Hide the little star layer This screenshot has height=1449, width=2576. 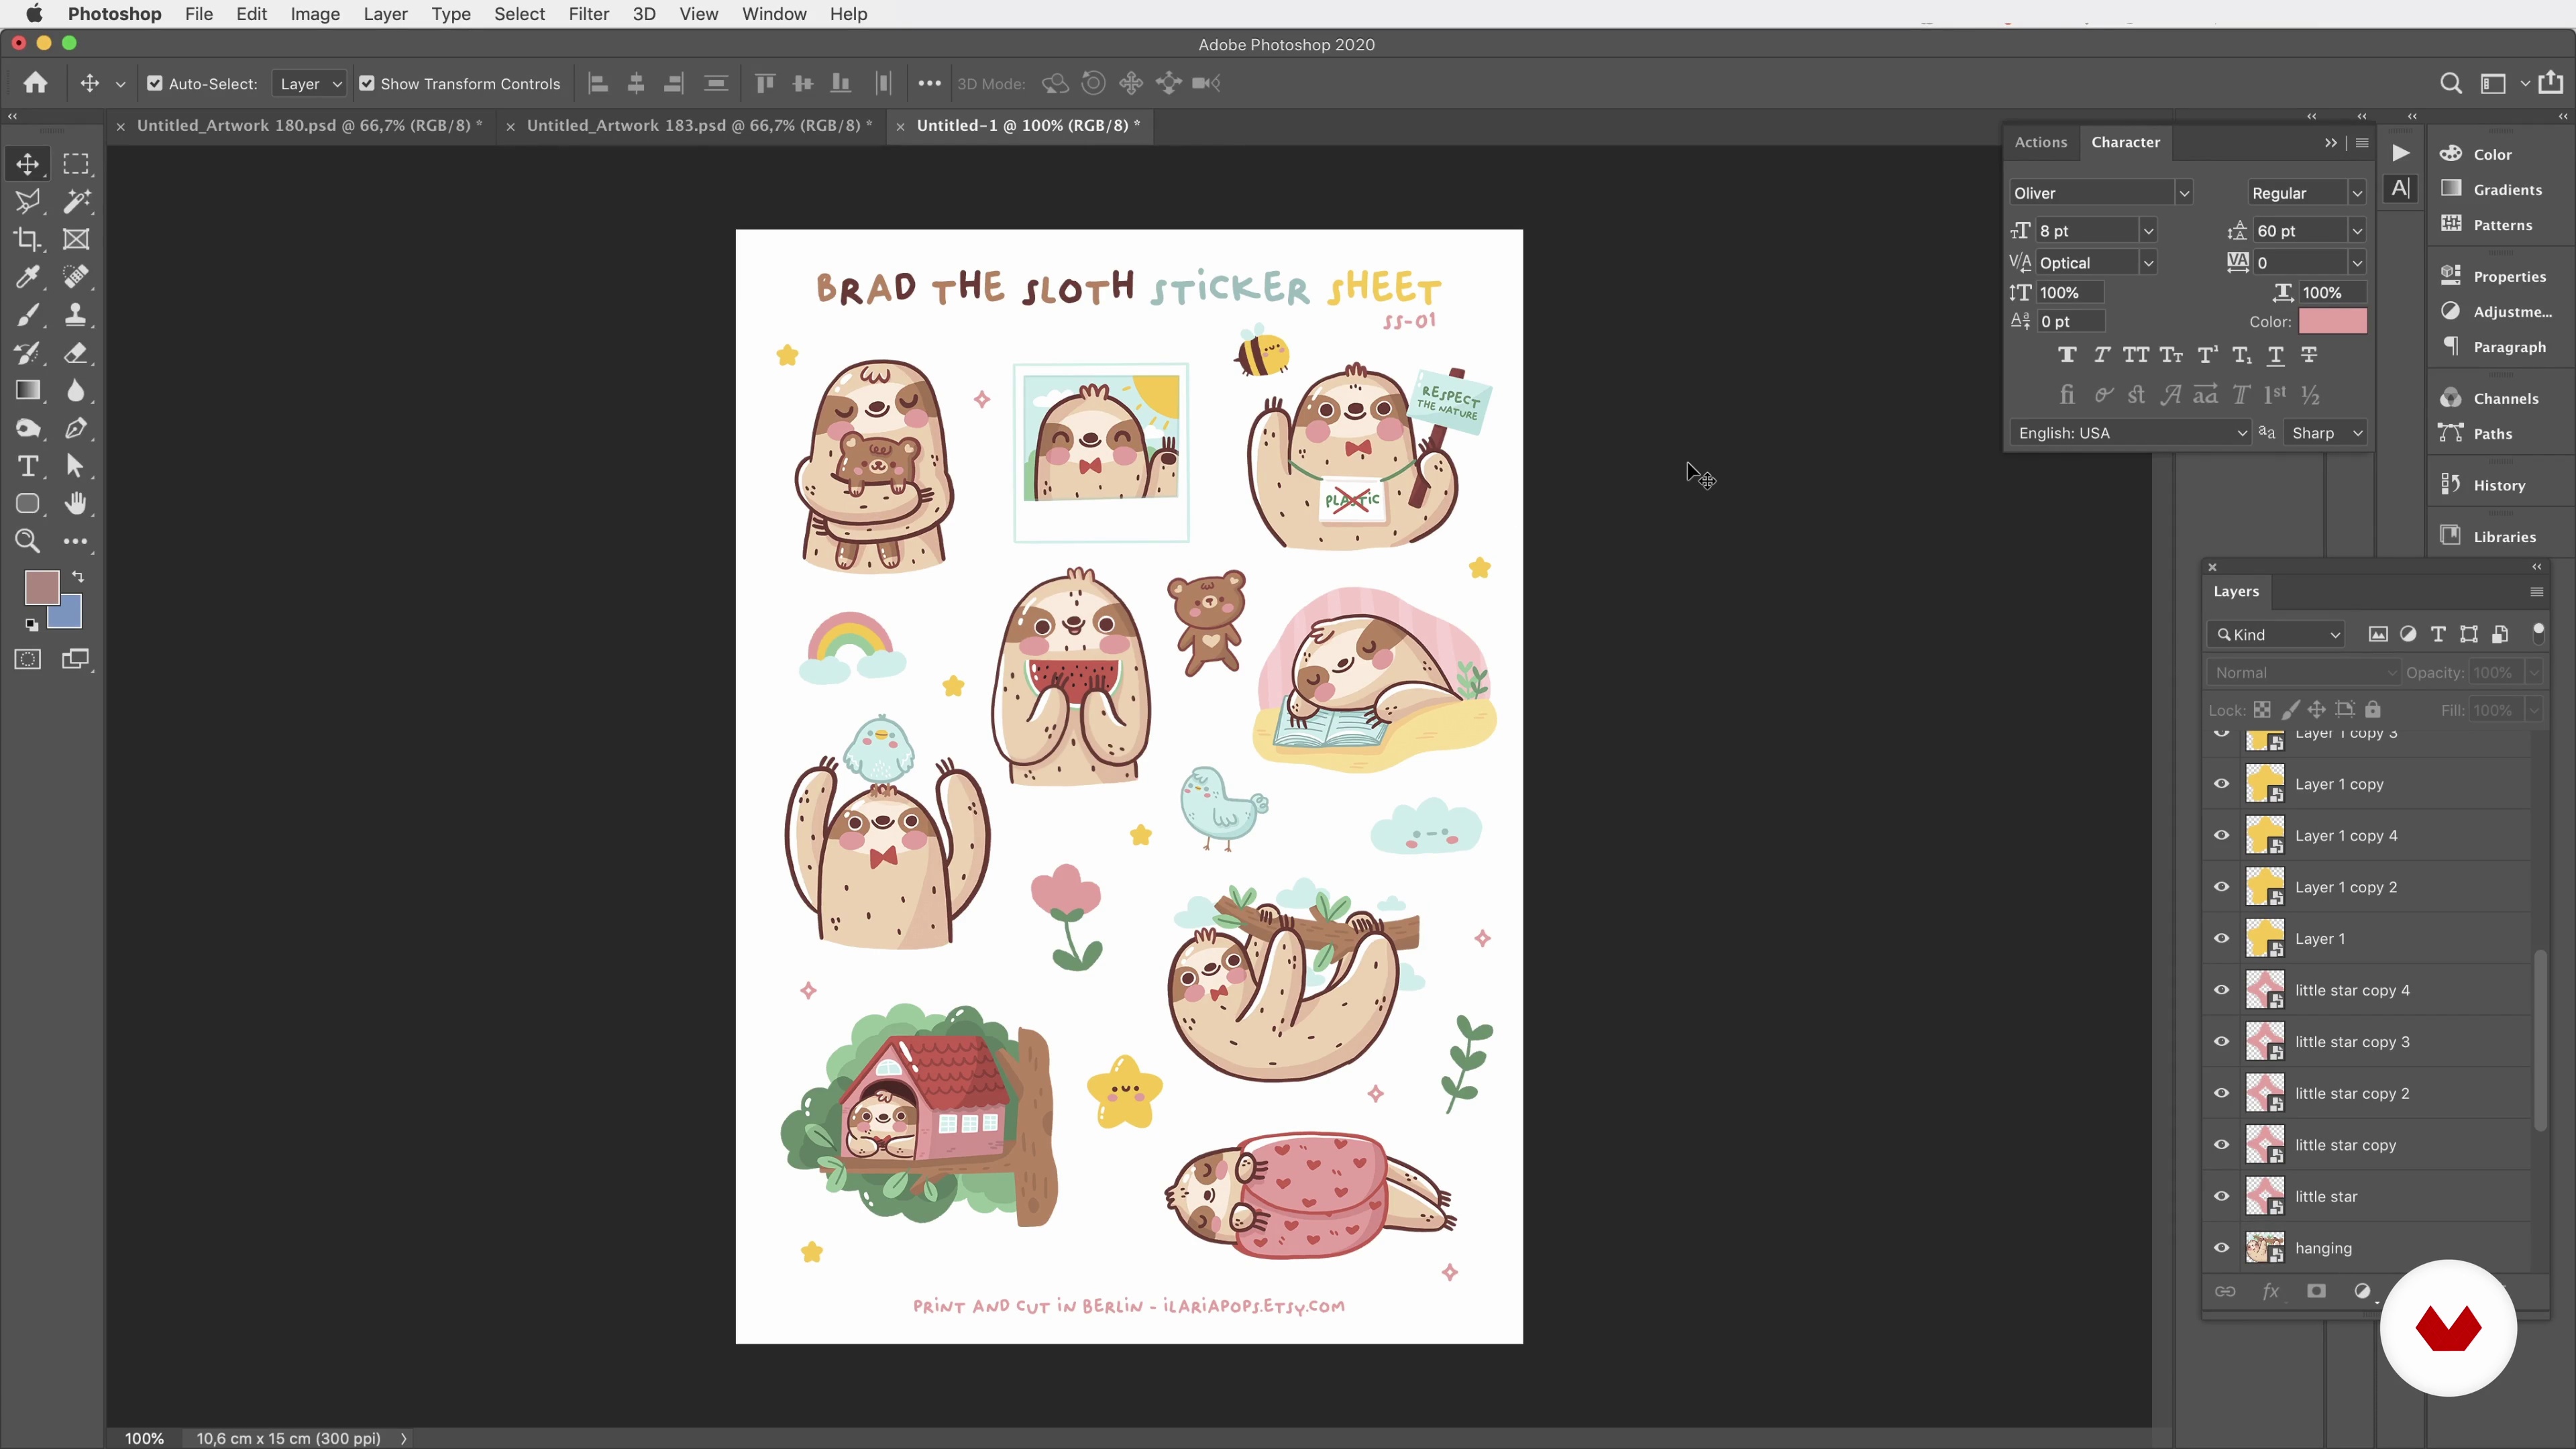(2221, 1196)
